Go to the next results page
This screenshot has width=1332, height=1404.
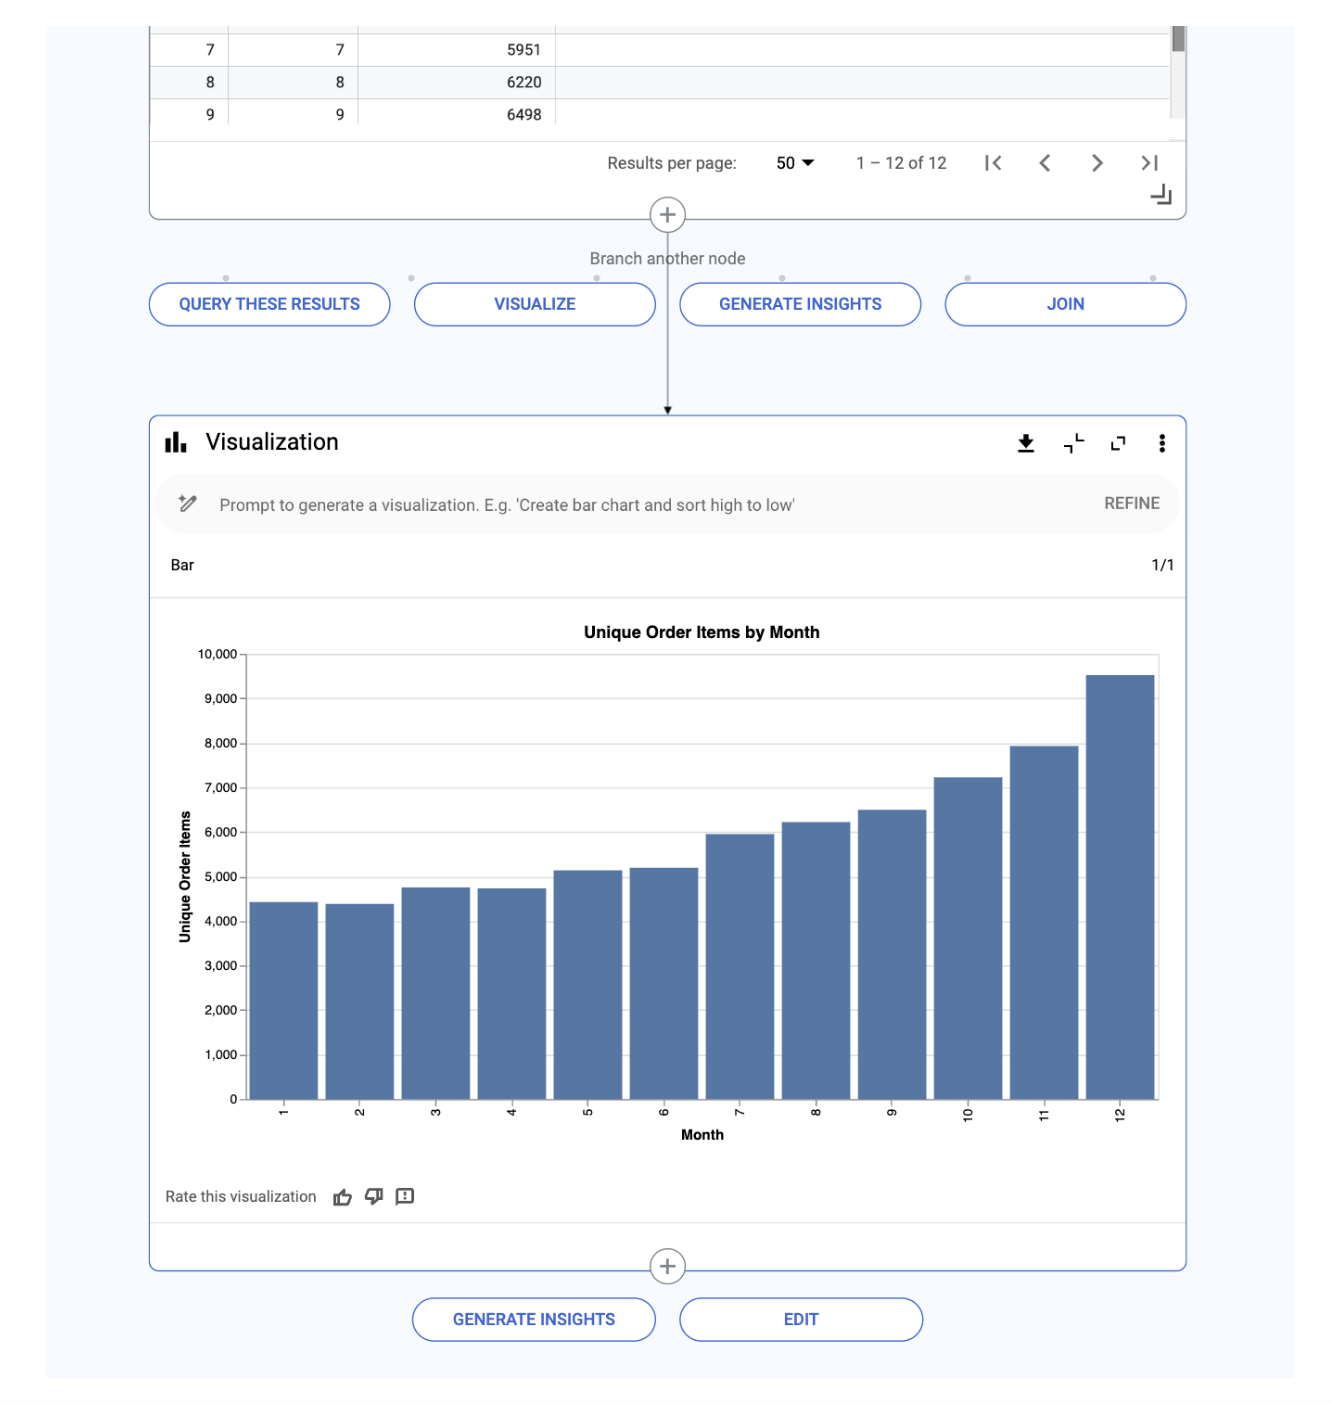1097,163
